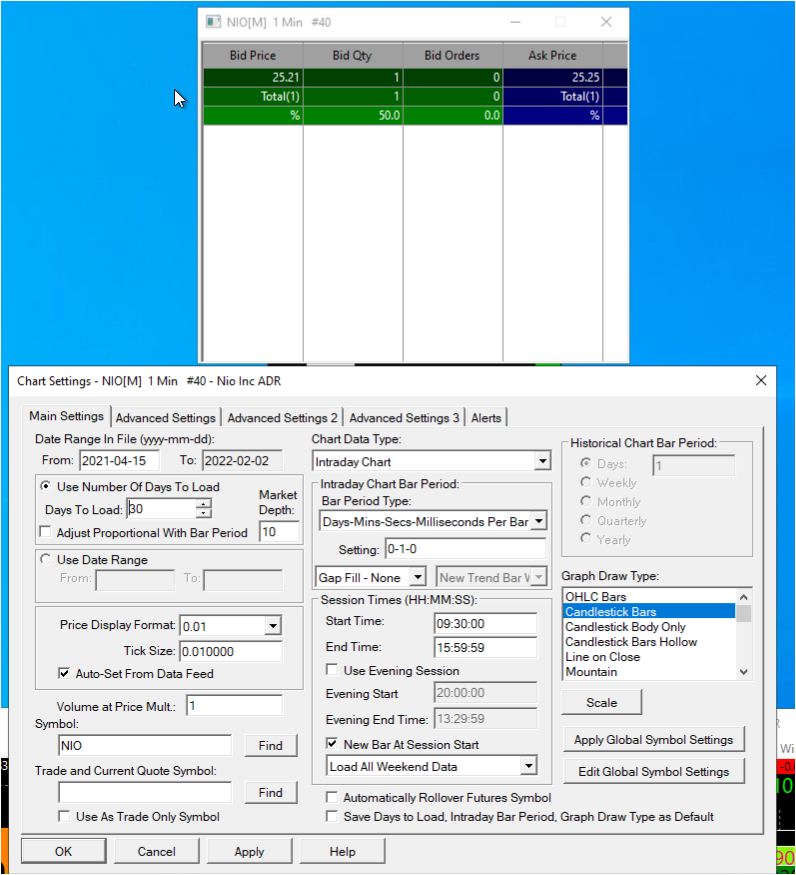The height and width of the screenshot is (875, 796).
Task: Close the Chart Settings dialog
Action: coord(761,381)
